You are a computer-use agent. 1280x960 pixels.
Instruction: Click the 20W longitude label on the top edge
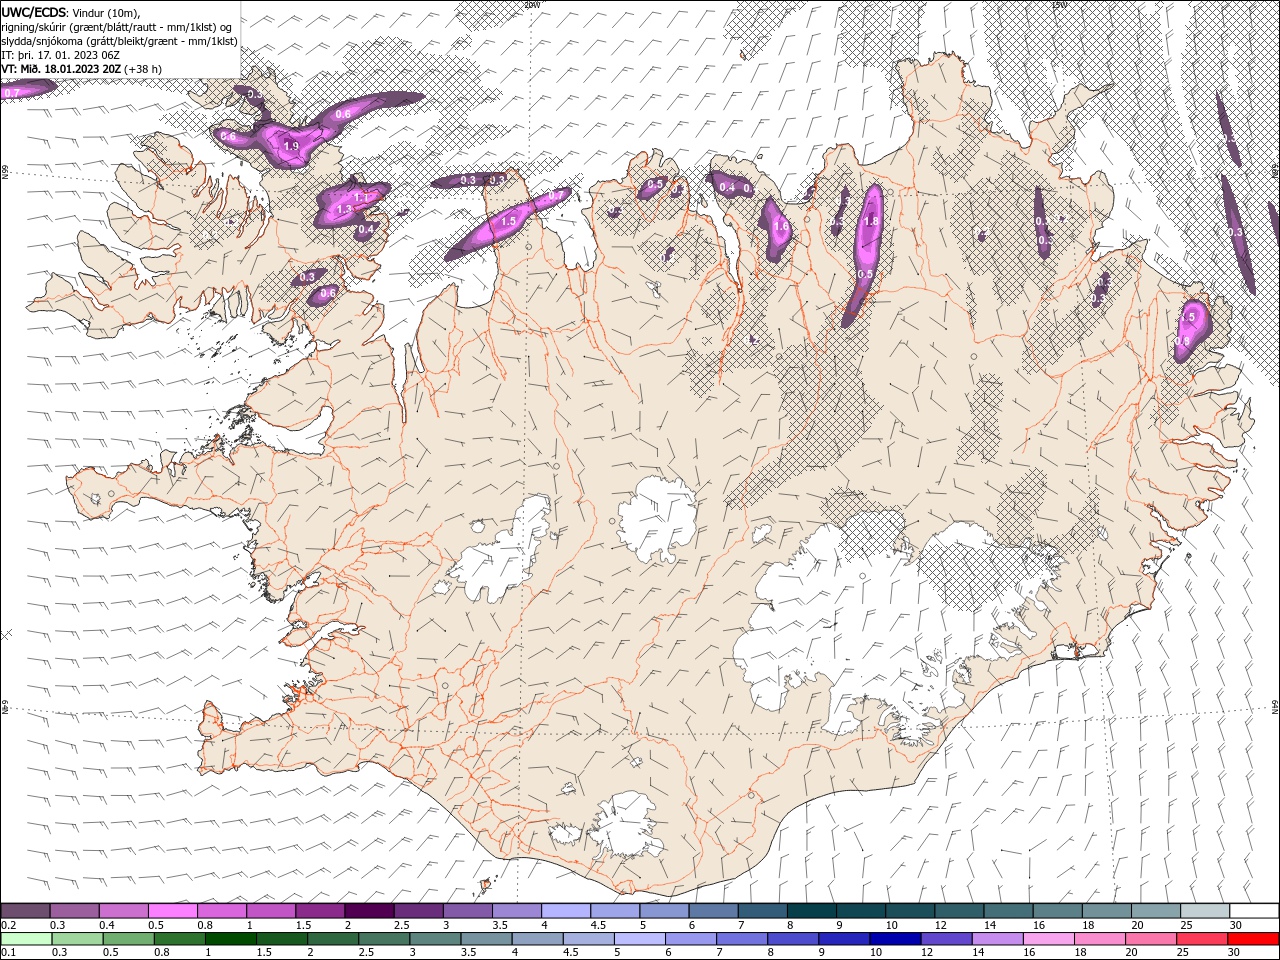point(532,5)
